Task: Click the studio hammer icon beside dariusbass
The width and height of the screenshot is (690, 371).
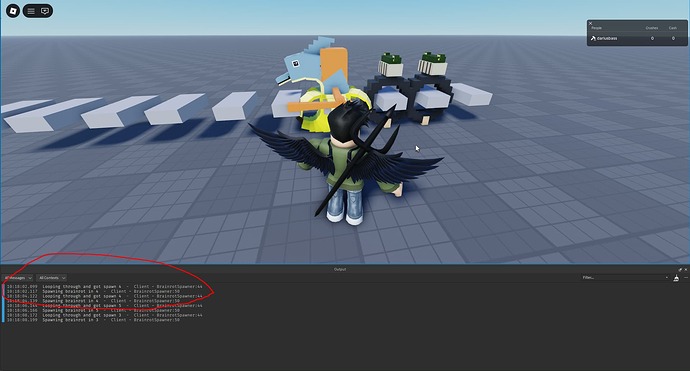Action: click(593, 38)
